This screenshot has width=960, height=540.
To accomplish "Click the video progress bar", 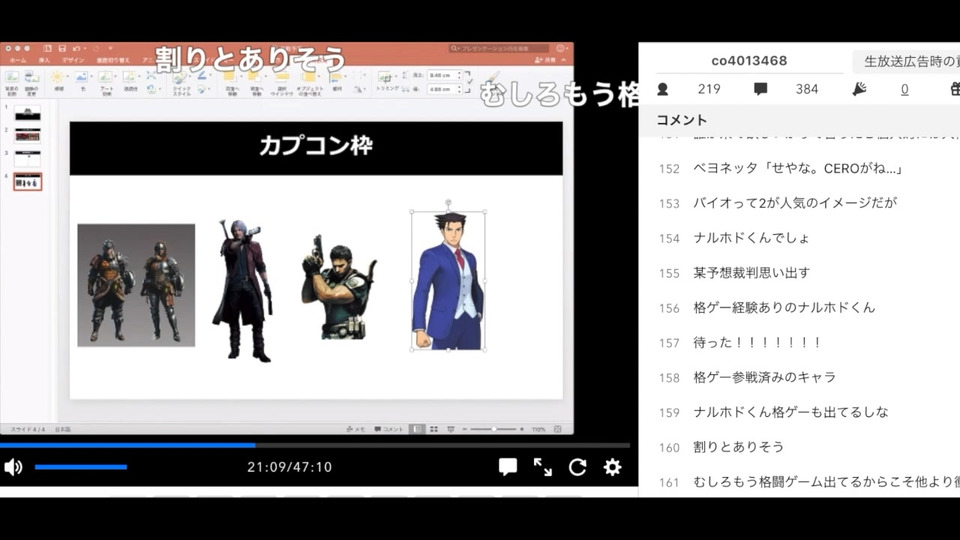I will click(315, 445).
